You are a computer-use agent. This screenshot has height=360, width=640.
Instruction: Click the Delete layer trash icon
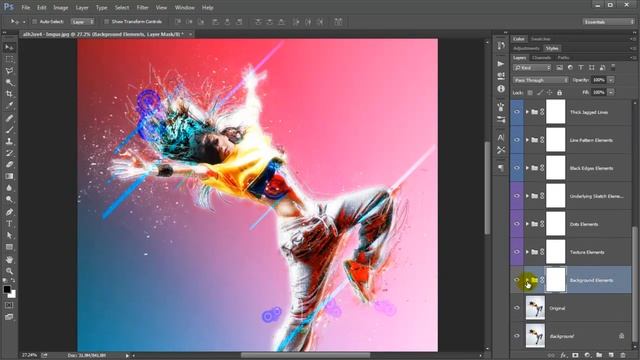(x=623, y=356)
